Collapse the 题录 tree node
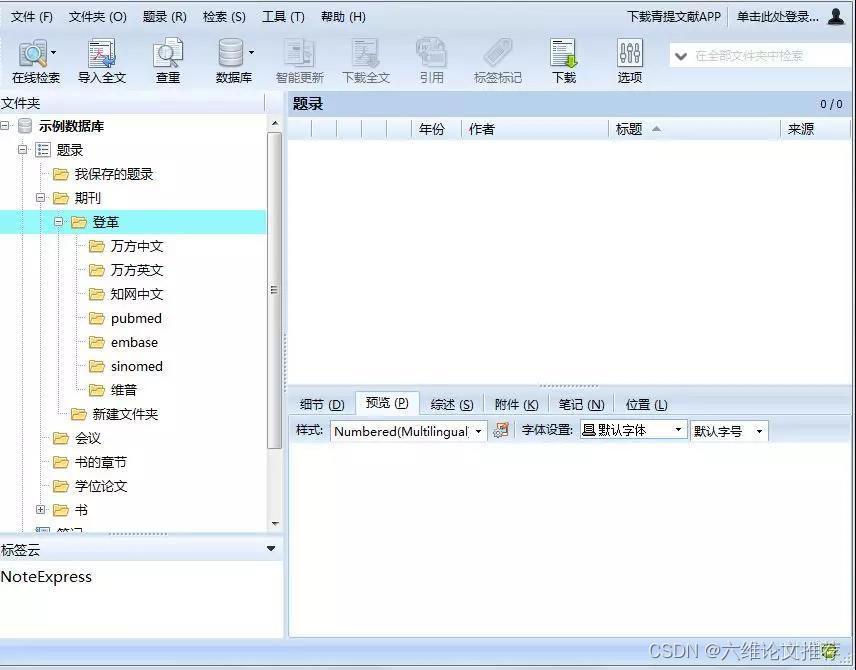The width and height of the screenshot is (856, 670). point(22,149)
